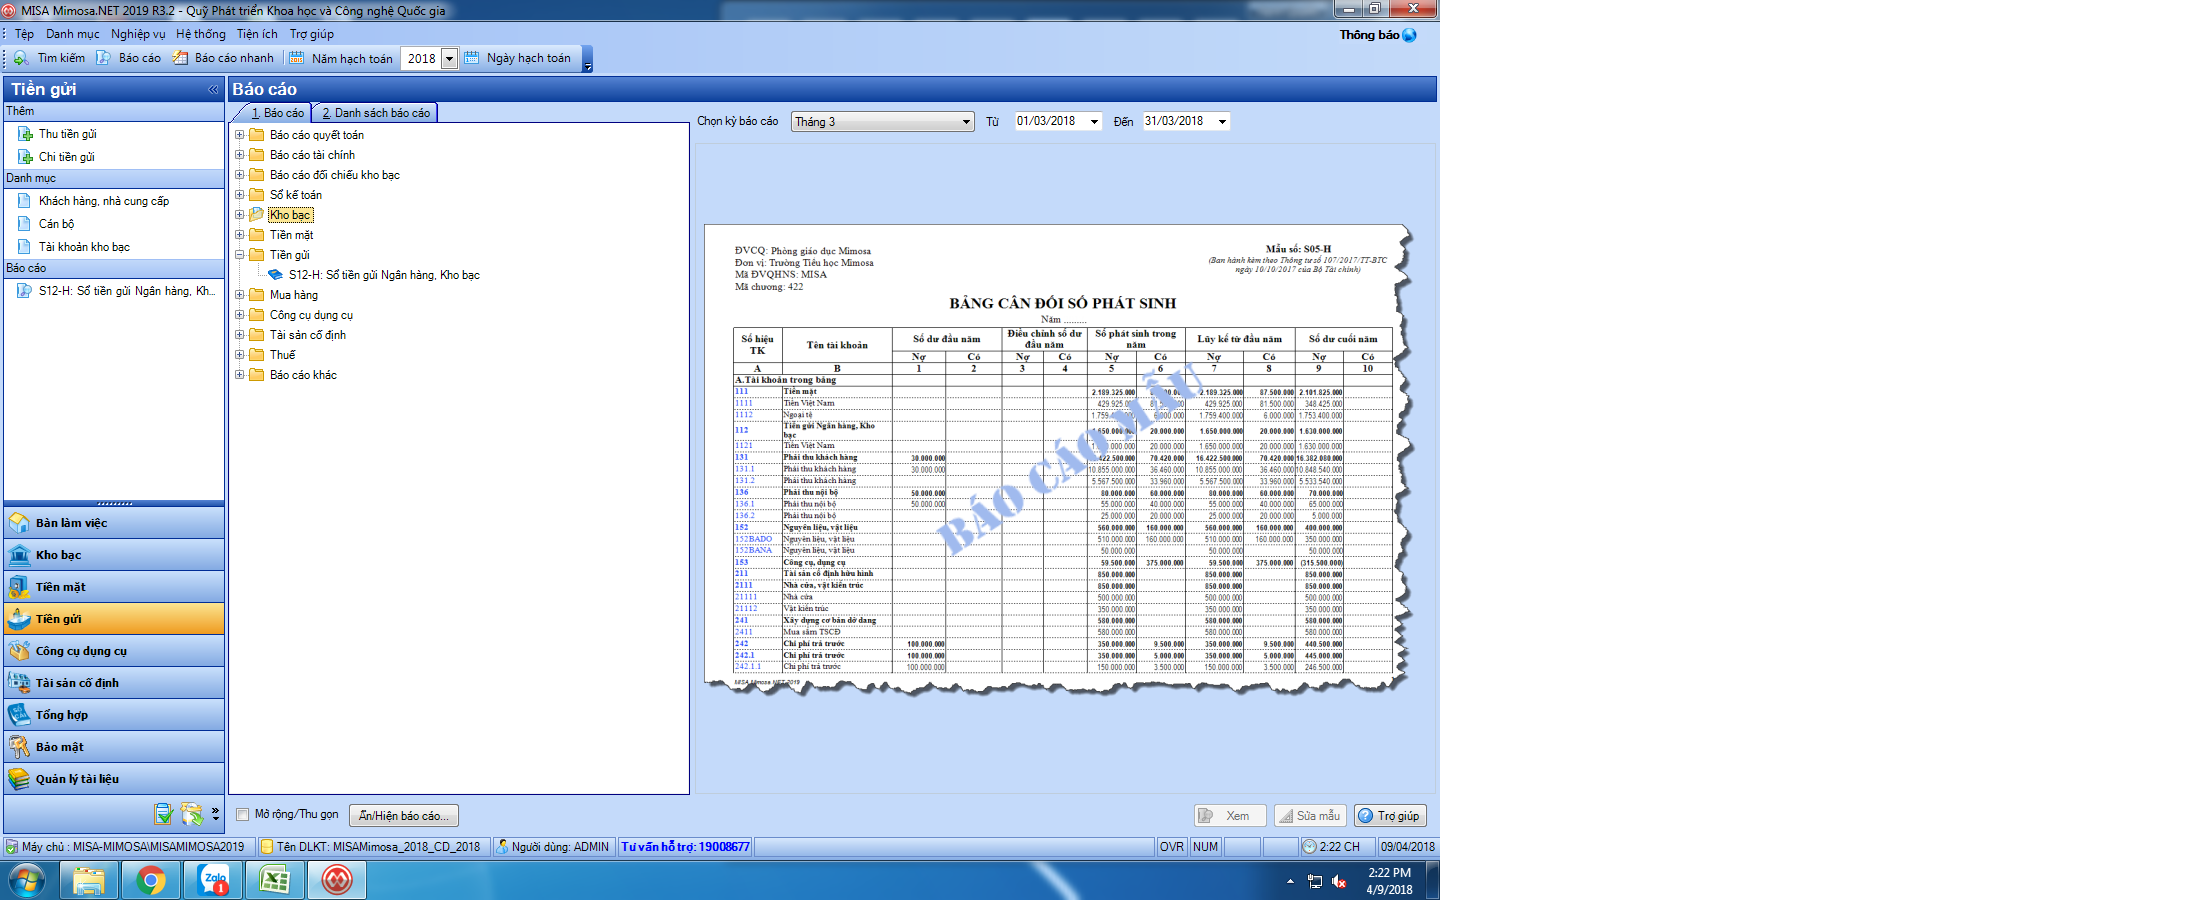Collapse the Tiền gửi panel with chevrons
This screenshot has width=2188, height=900.
(x=213, y=89)
